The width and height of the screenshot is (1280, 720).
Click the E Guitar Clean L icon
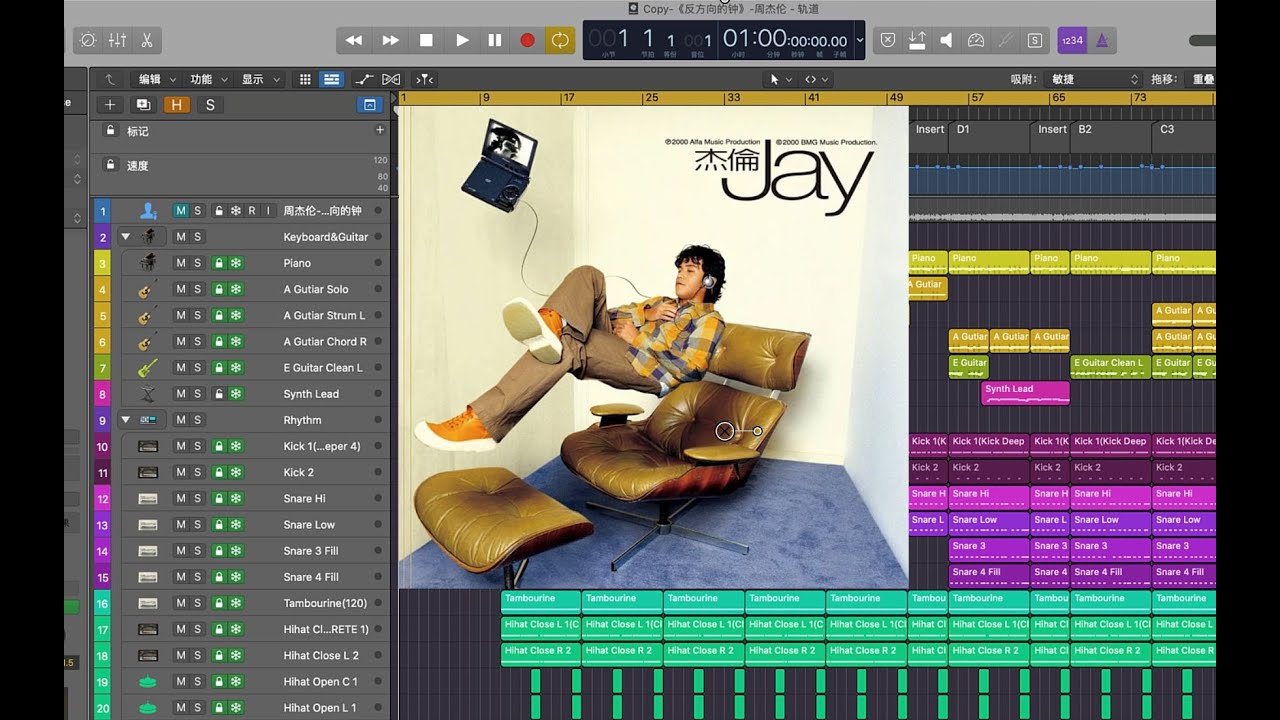pyautogui.click(x=148, y=368)
